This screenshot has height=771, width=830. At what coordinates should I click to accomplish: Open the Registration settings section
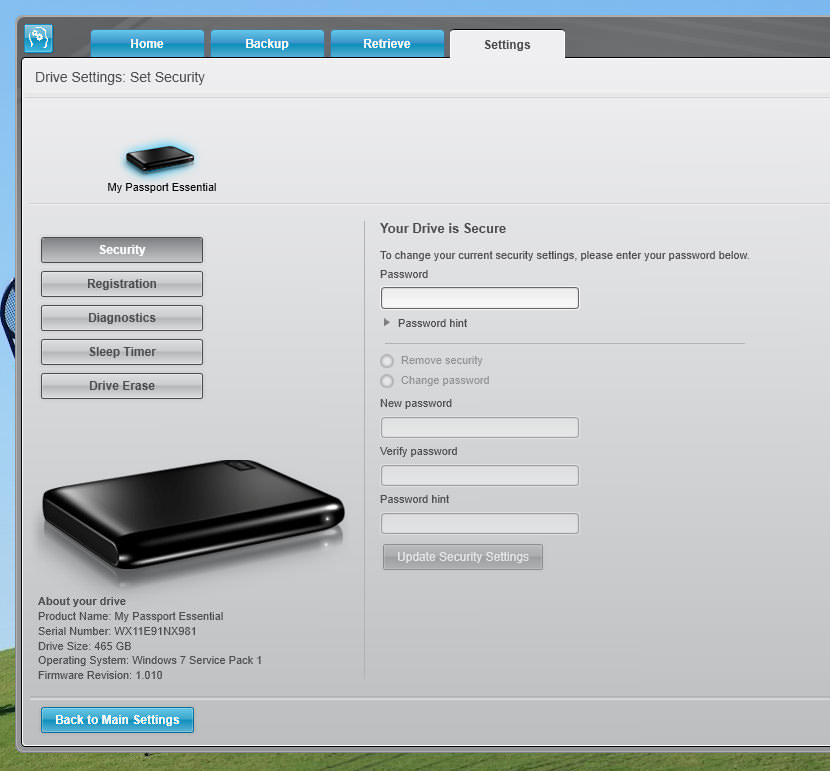(122, 284)
